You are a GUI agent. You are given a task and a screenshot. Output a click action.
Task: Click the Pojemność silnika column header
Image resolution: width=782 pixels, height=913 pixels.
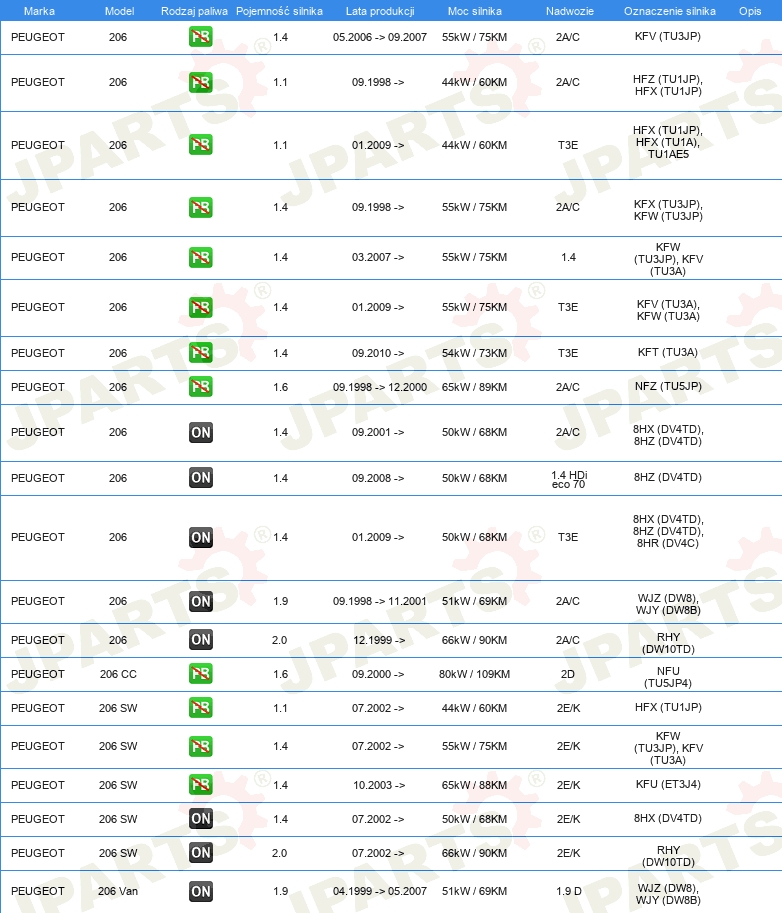279,11
